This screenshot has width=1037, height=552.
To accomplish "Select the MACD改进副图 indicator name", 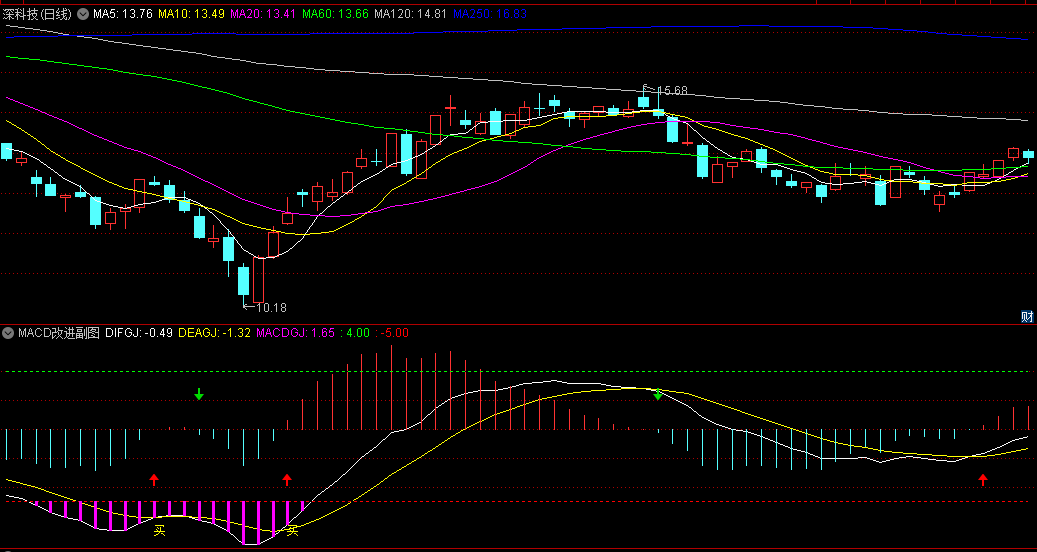I will click(x=58, y=334).
